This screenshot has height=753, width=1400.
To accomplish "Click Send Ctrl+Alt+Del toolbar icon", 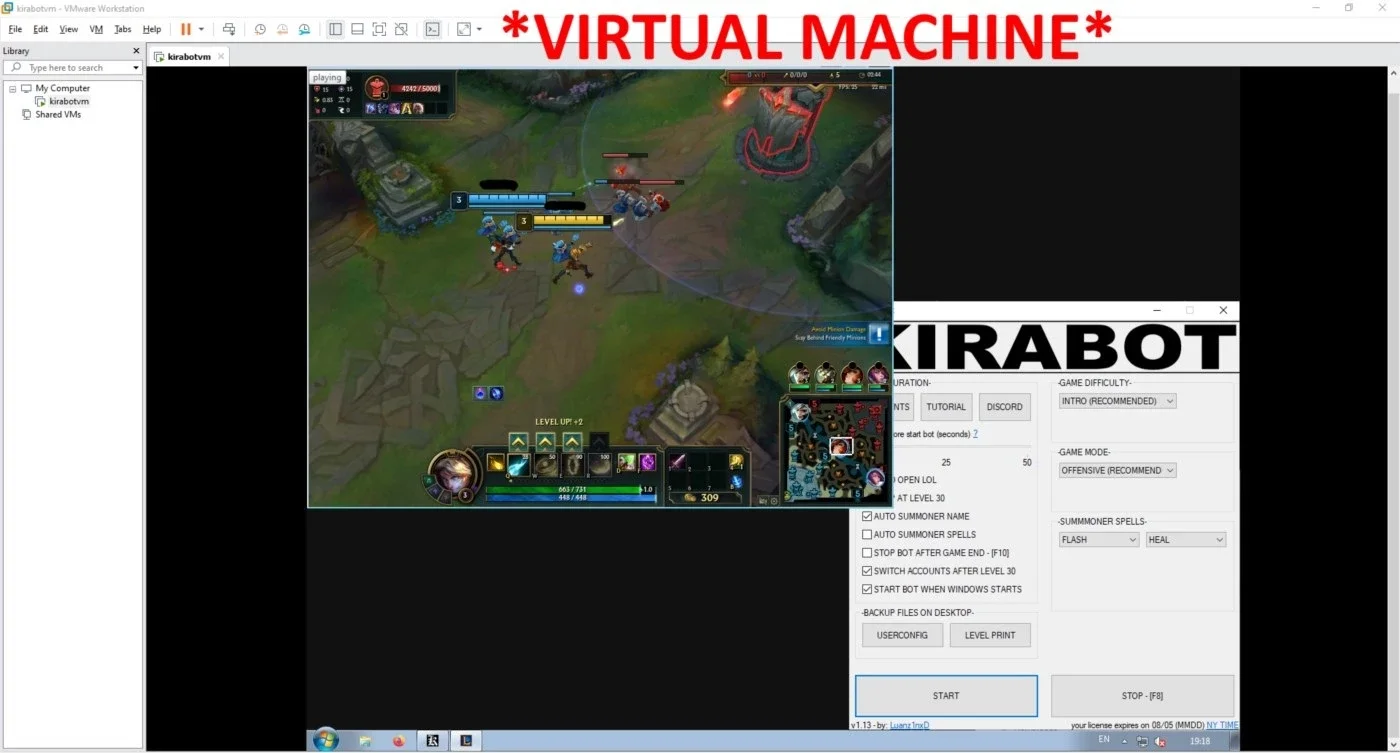I will [229, 29].
